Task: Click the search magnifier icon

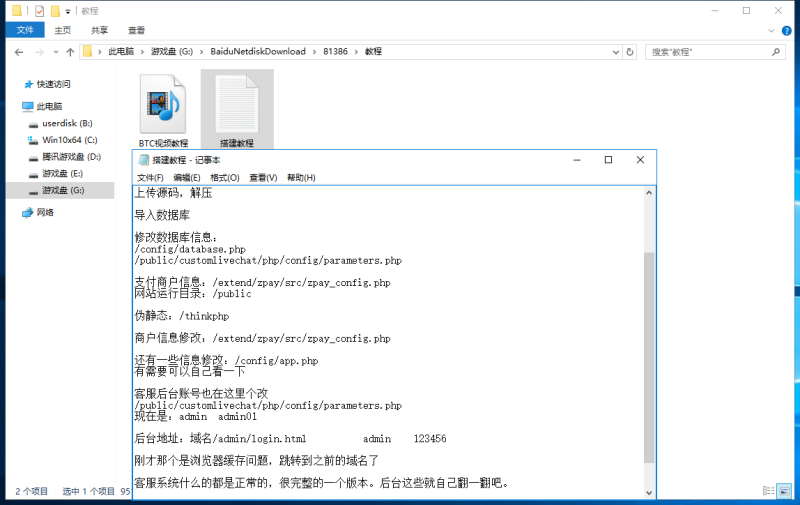Action: (x=776, y=52)
